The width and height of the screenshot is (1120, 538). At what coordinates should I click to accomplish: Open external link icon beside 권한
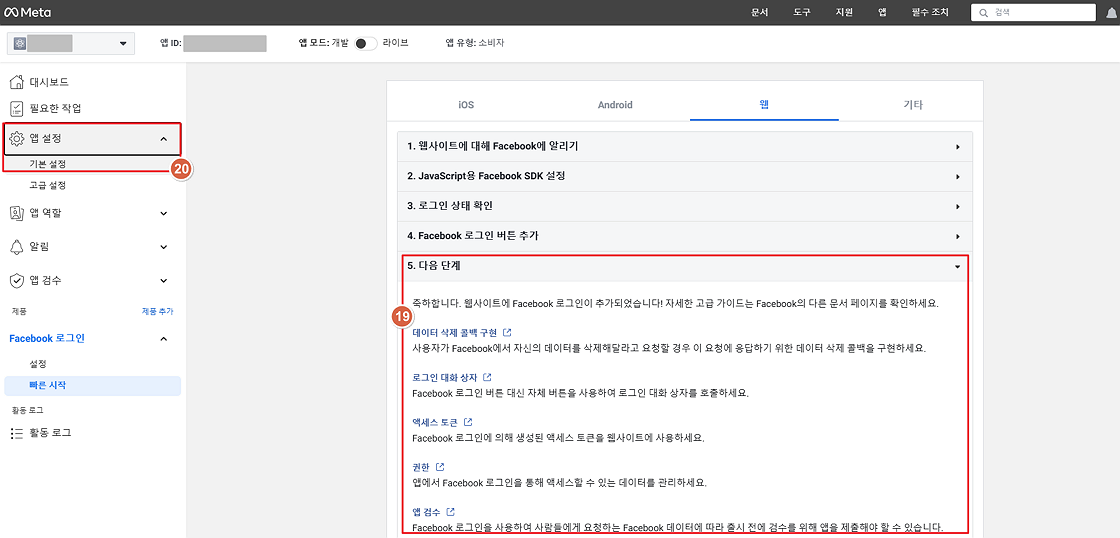pyautogui.click(x=440, y=467)
